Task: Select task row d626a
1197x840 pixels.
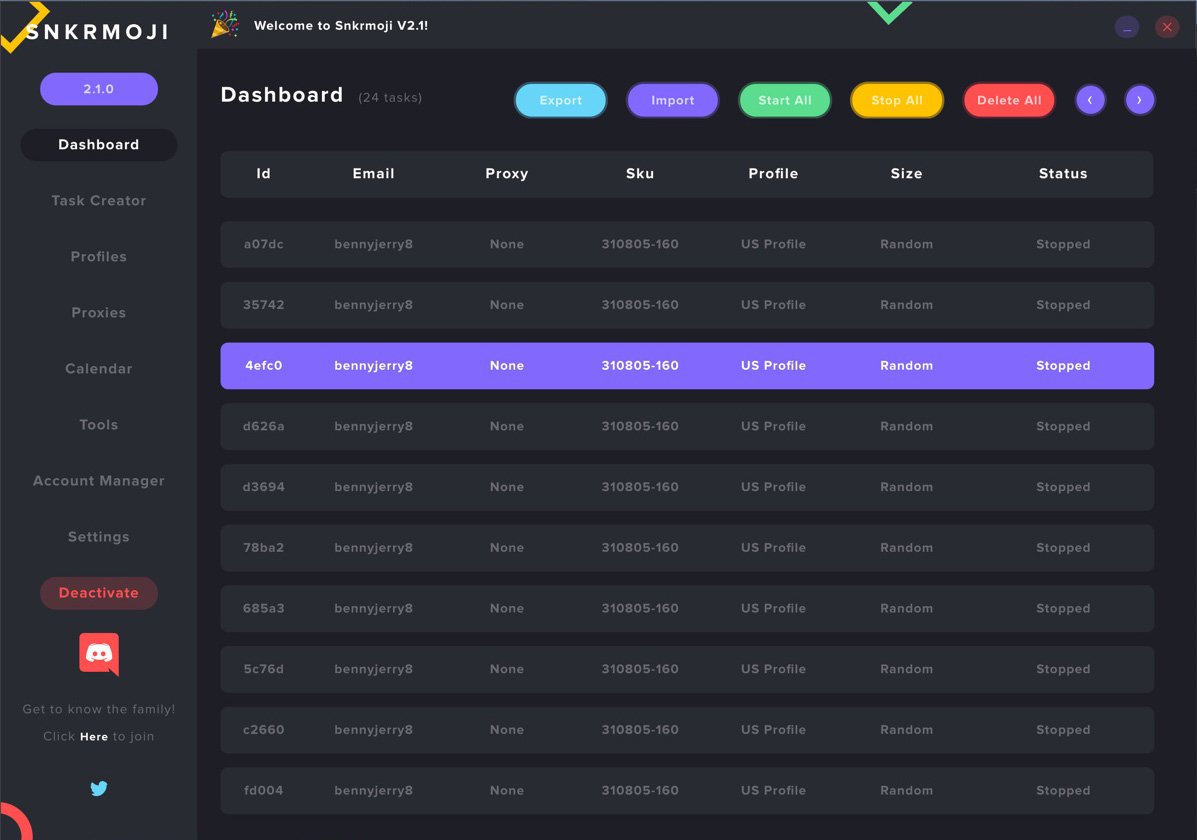Action: coord(687,426)
